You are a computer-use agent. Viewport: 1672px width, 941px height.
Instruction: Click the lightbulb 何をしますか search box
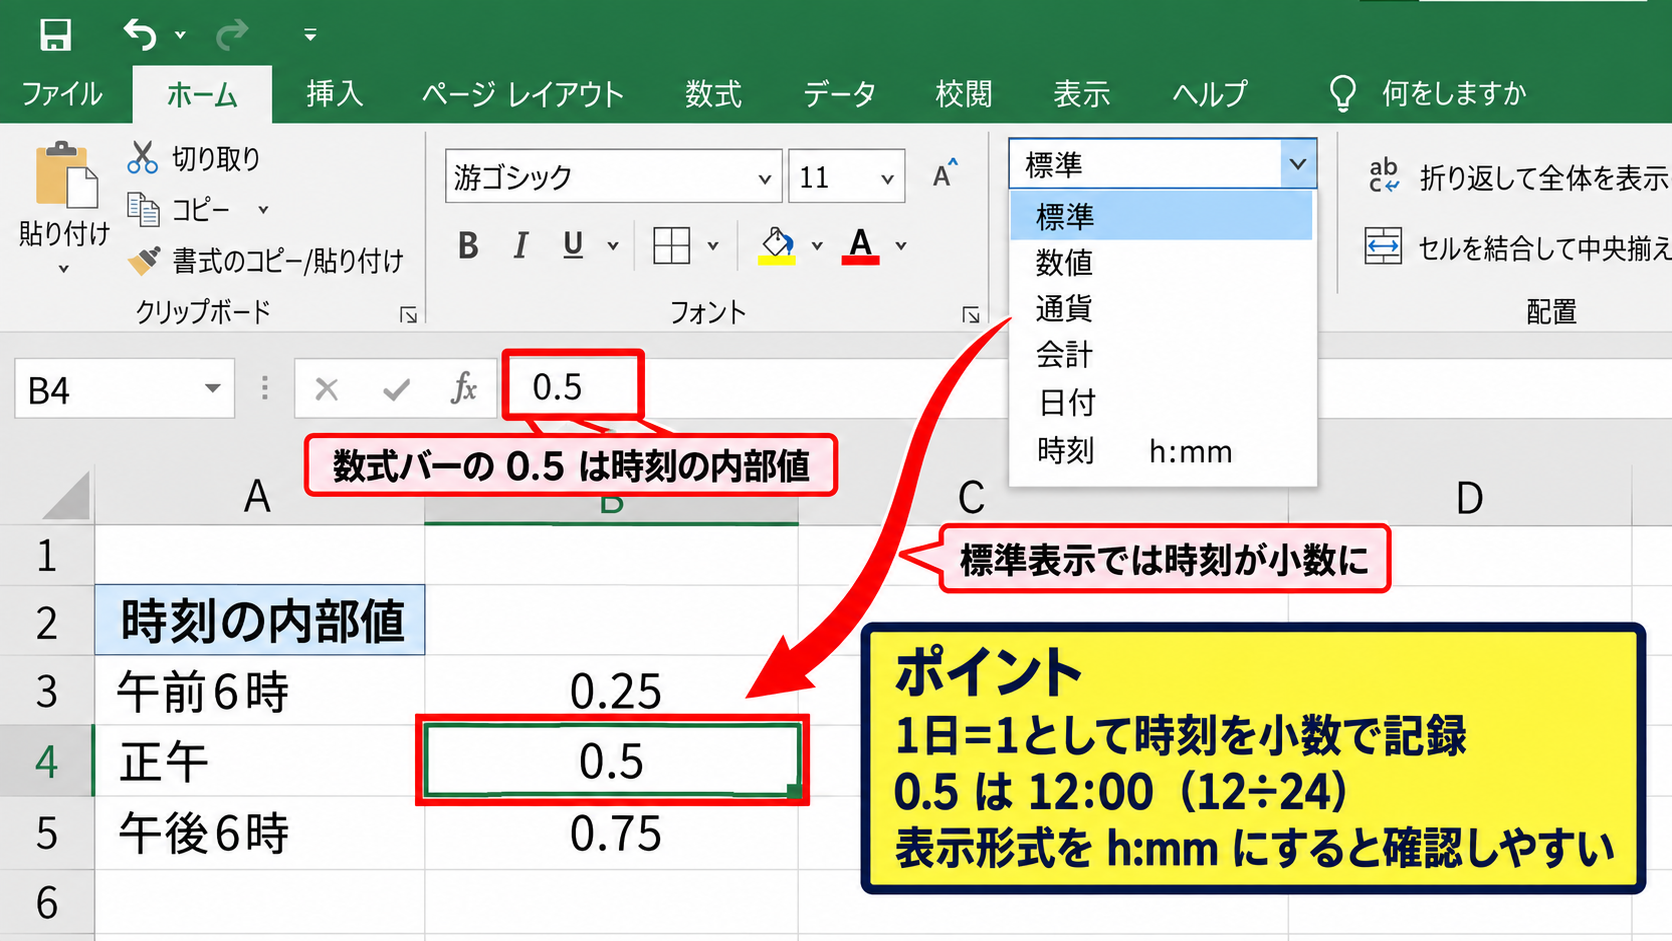coord(1427,94)
